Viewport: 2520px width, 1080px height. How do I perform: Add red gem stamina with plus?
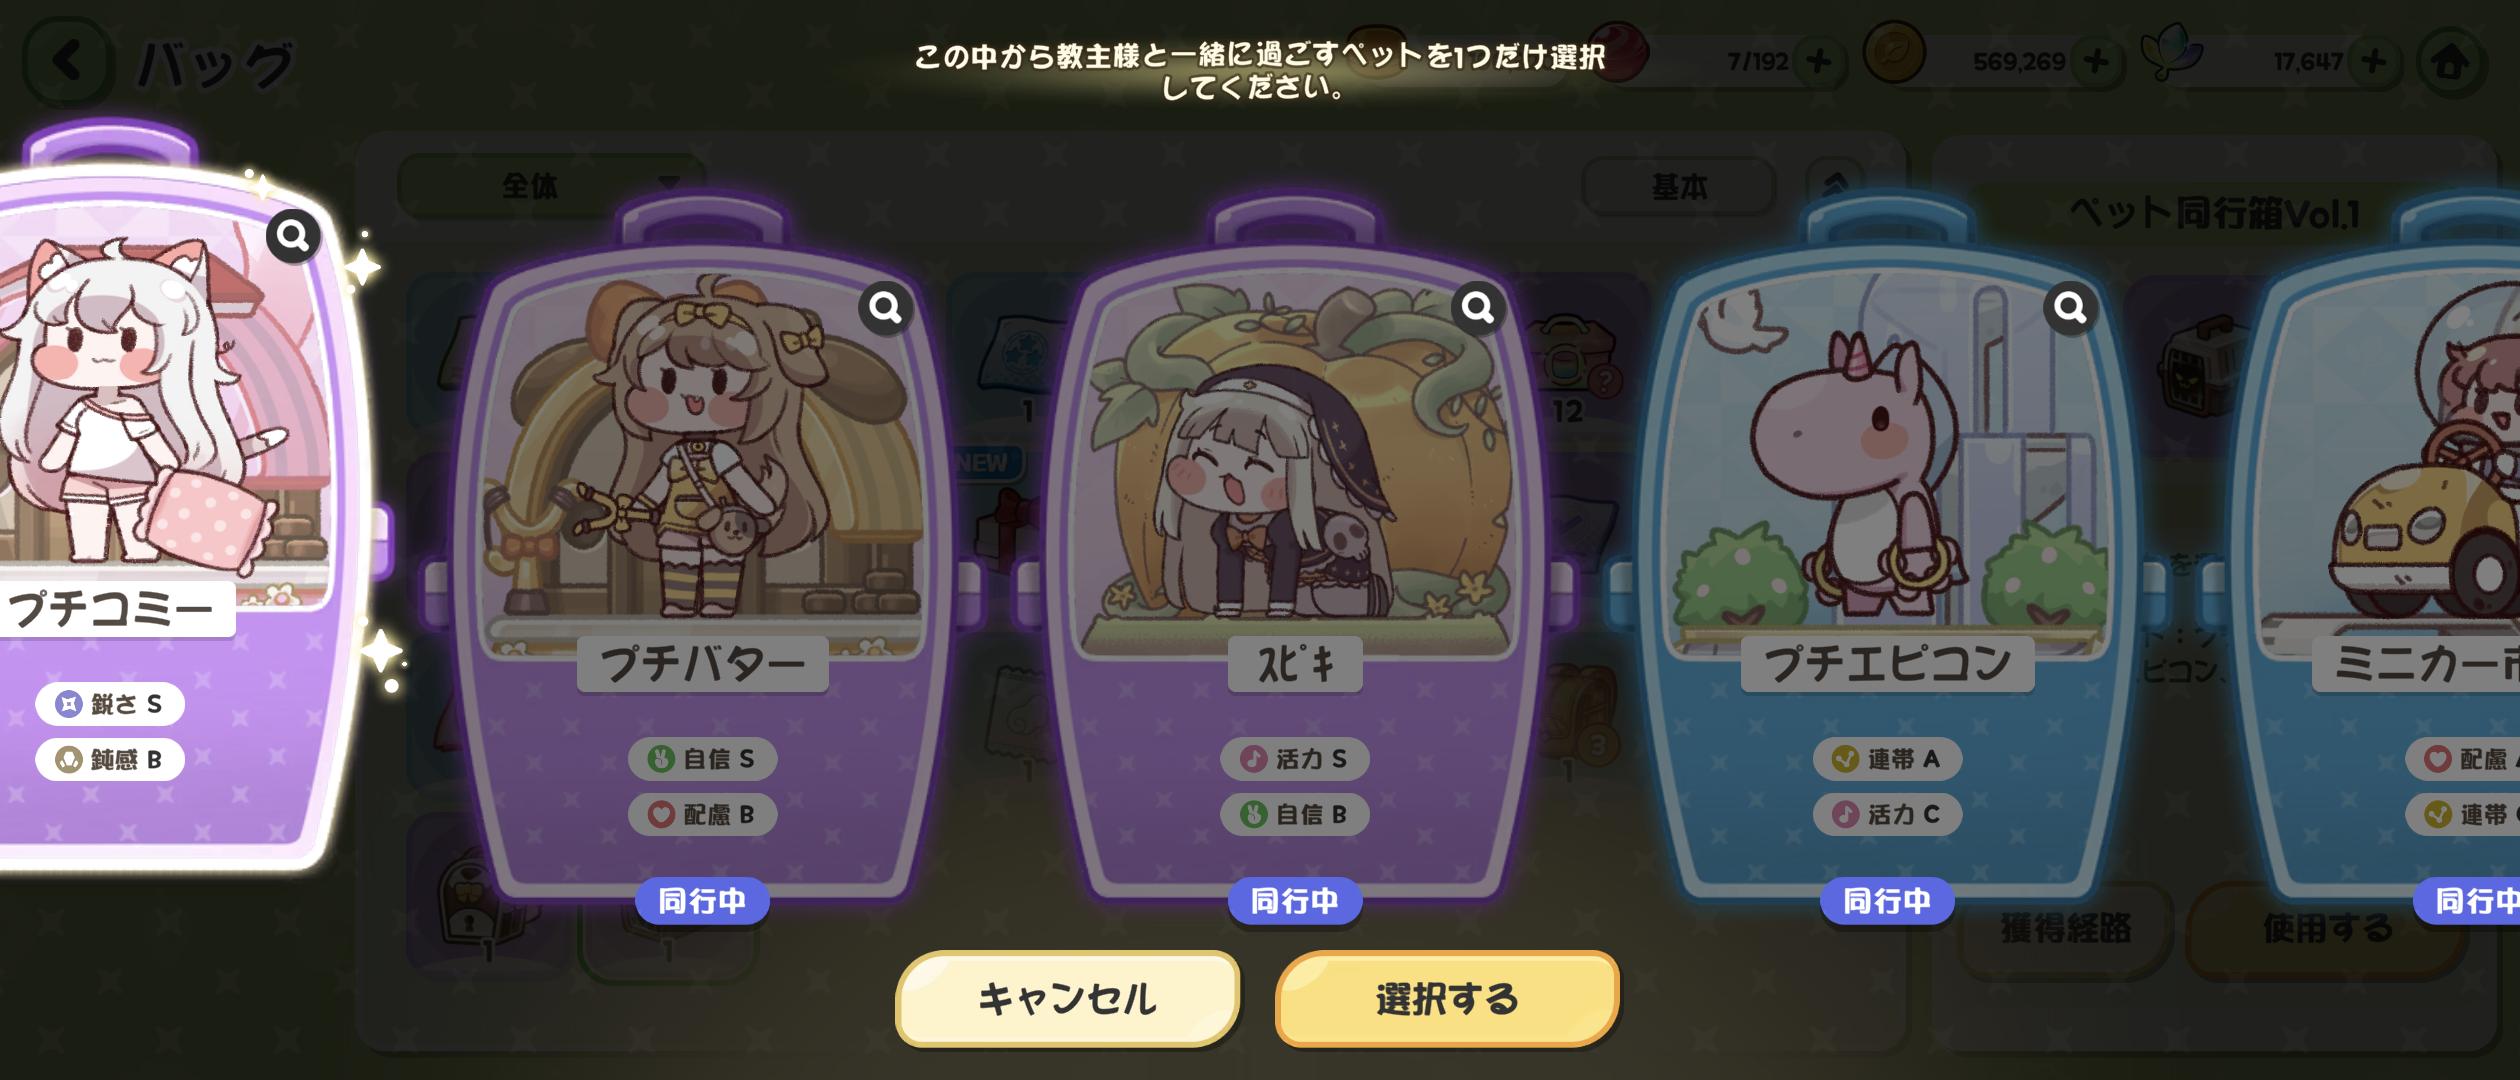[1818, 62]
